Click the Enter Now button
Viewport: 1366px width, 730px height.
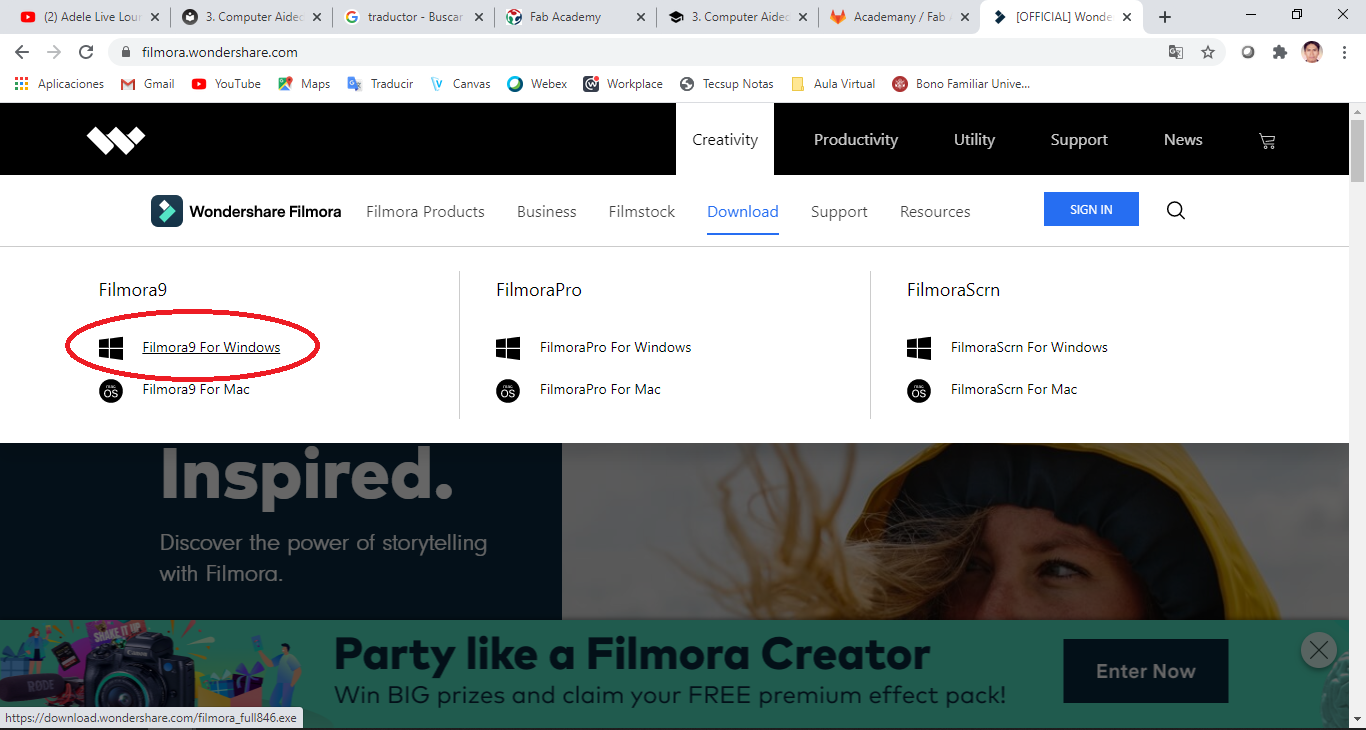[x=1146, y=671]
